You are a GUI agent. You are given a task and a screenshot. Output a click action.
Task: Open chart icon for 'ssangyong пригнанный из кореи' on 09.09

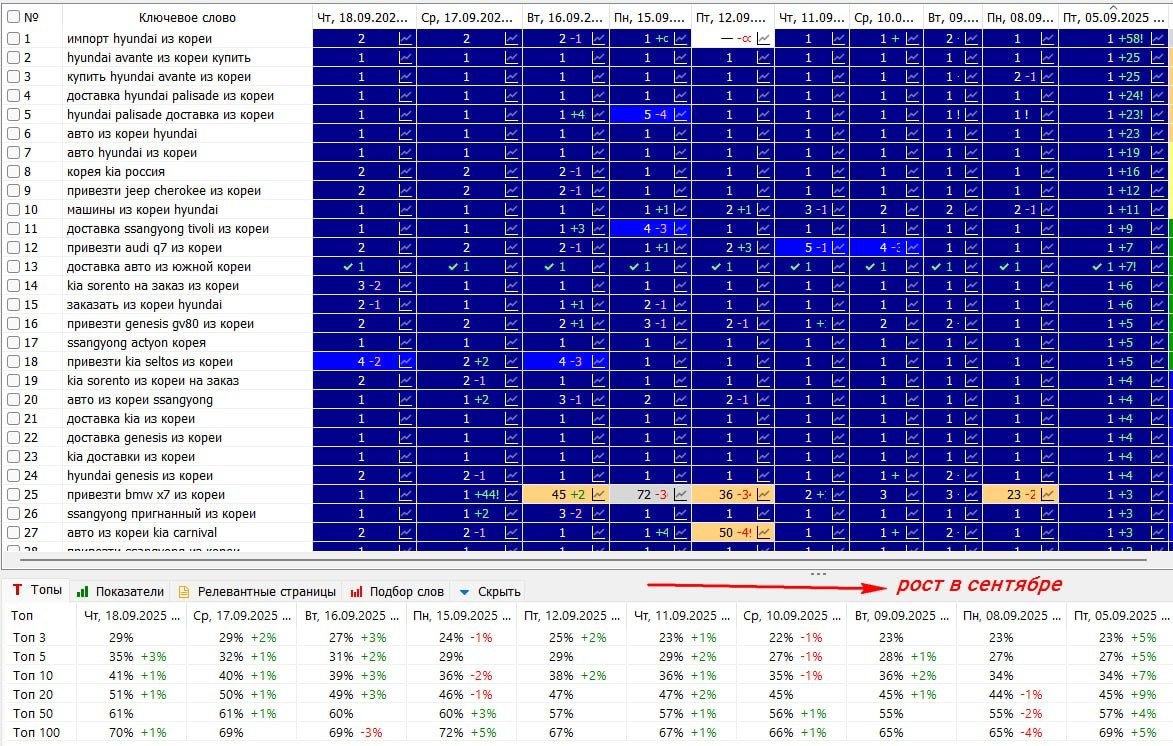971,513
